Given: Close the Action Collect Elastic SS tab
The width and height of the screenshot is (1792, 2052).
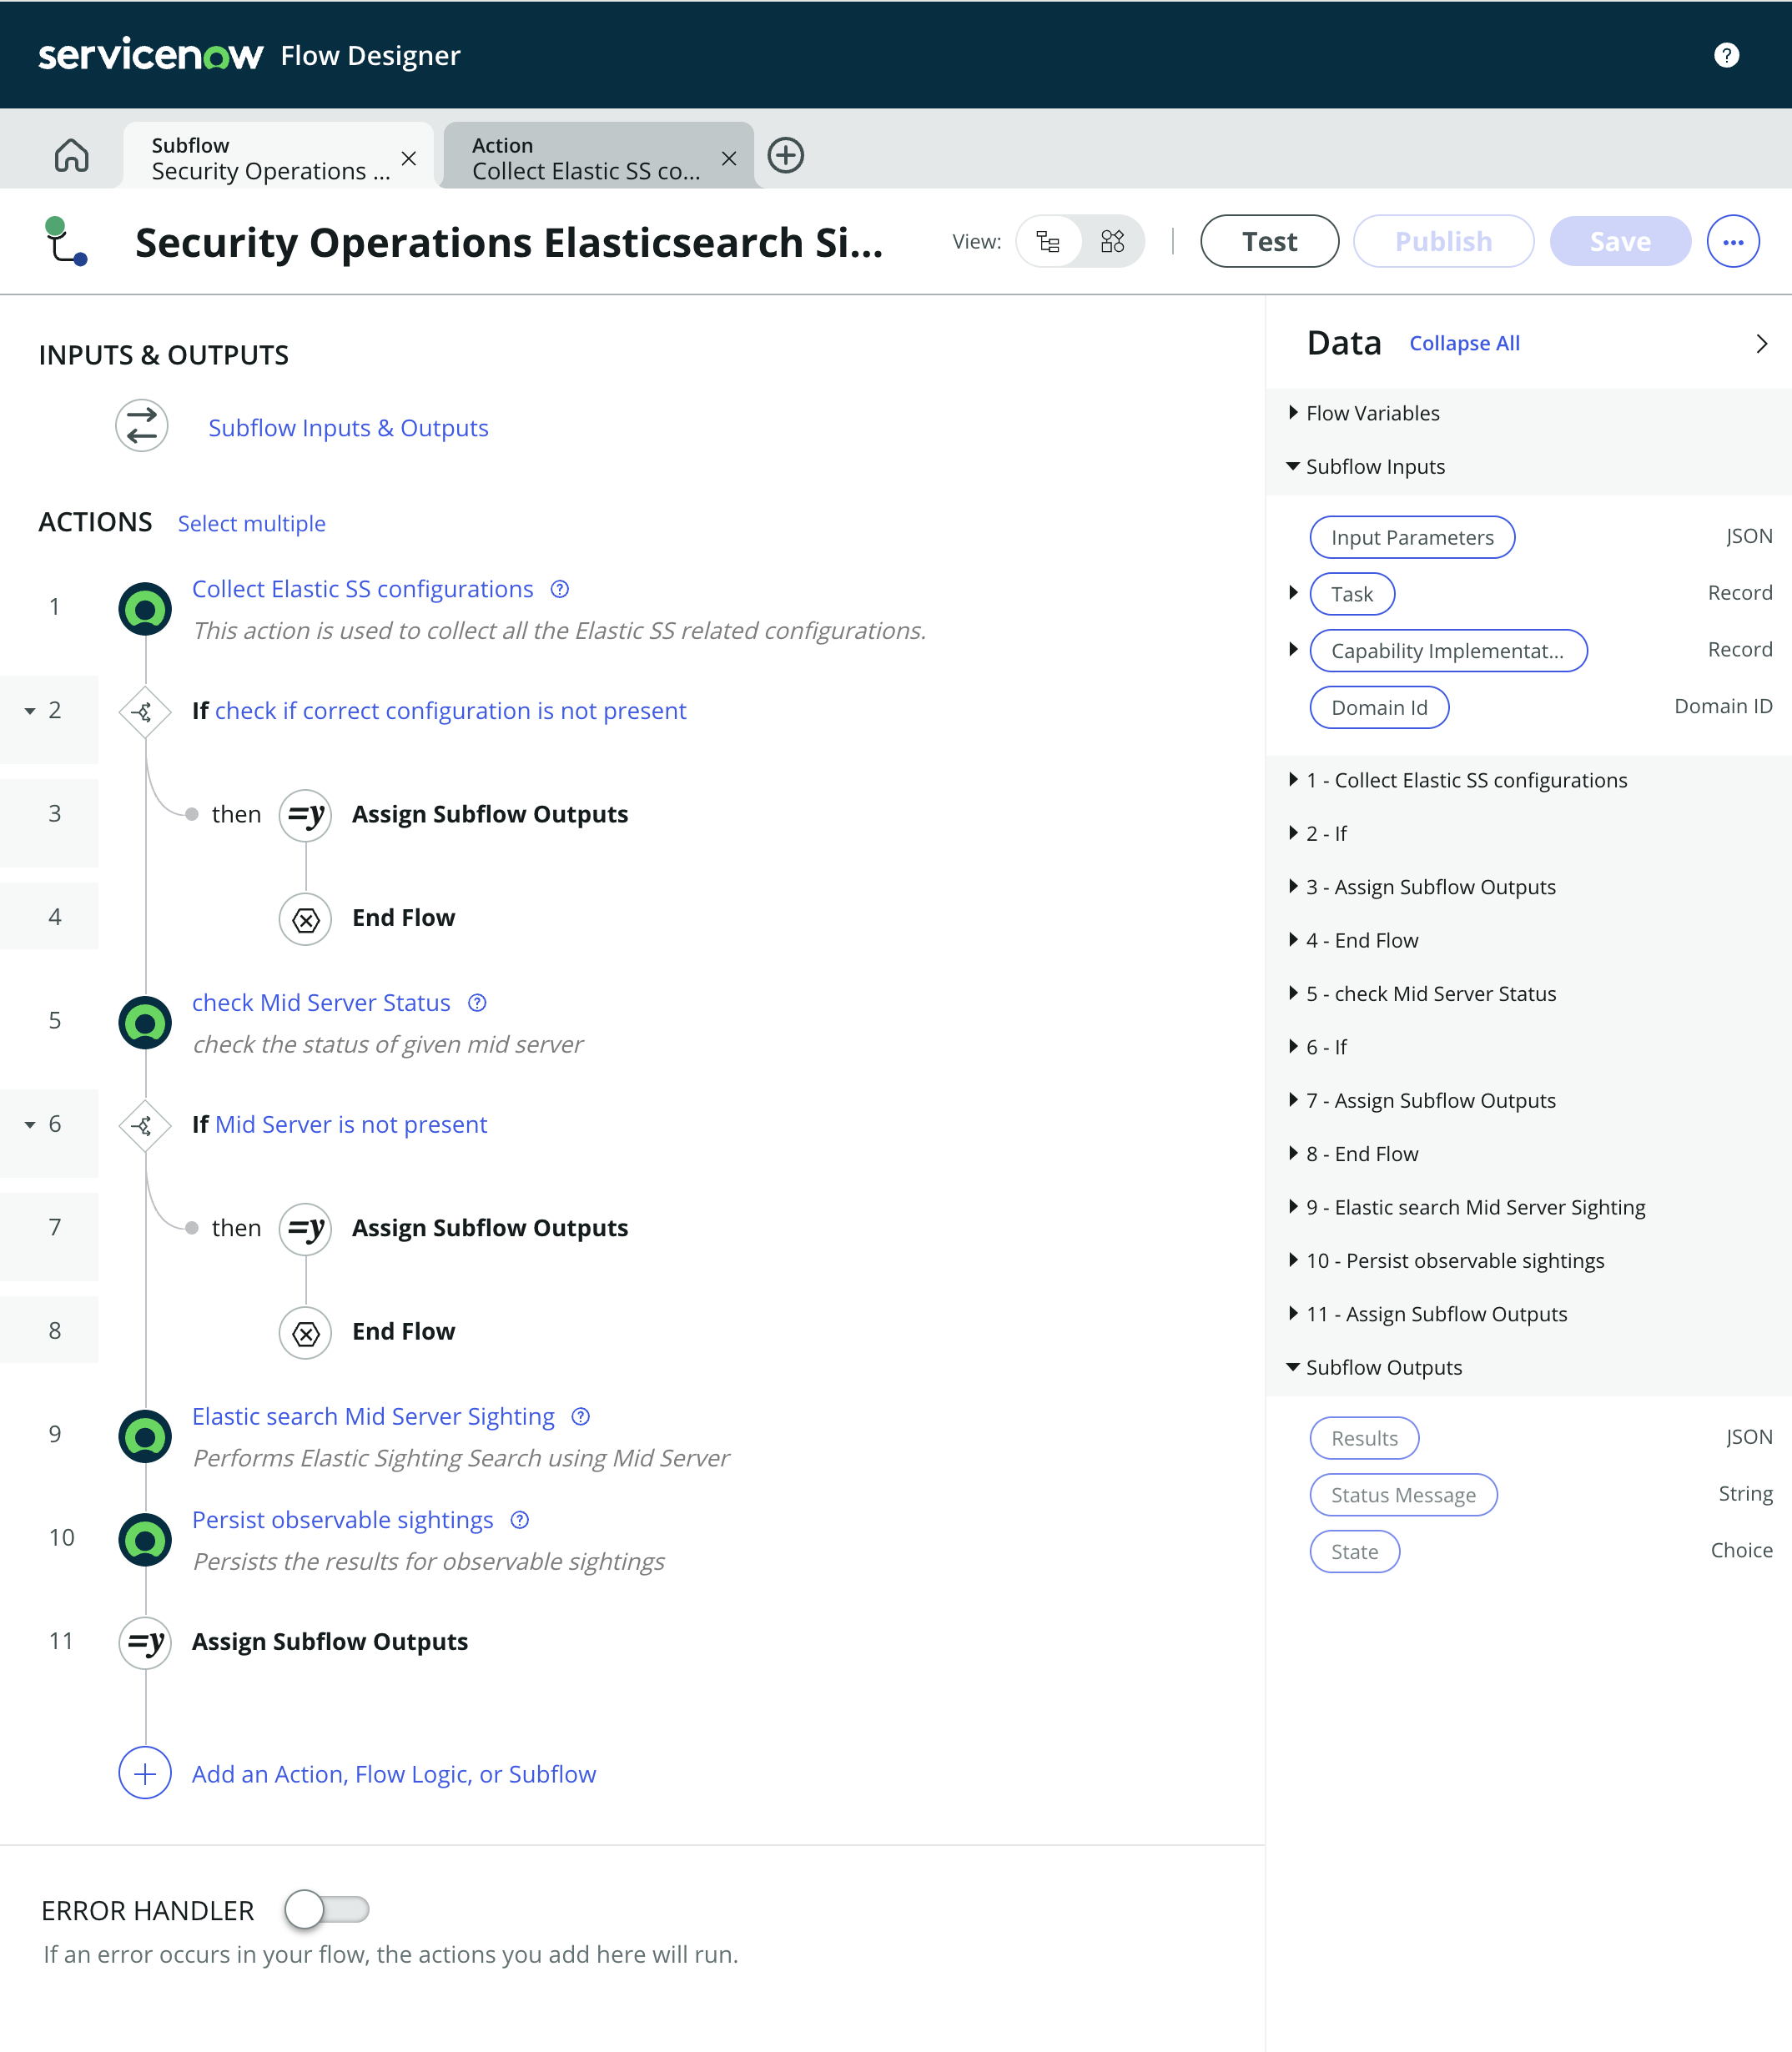Looking at the screenshot, I should point(729,158).
